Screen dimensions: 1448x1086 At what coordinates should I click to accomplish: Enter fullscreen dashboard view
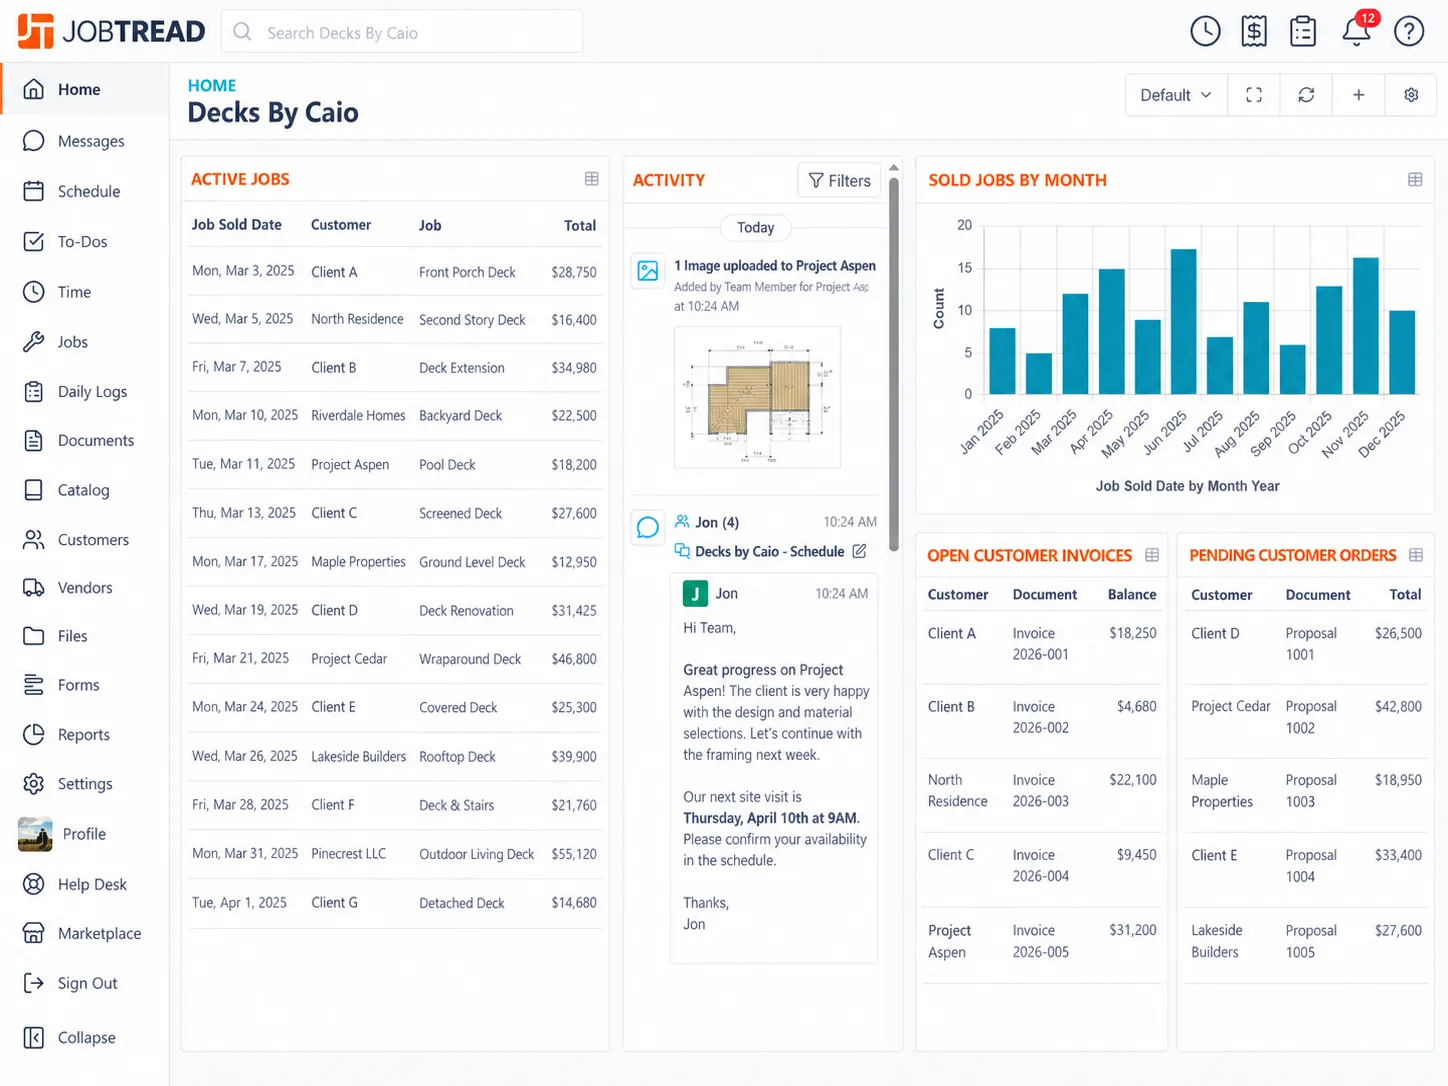(1254, 95)
